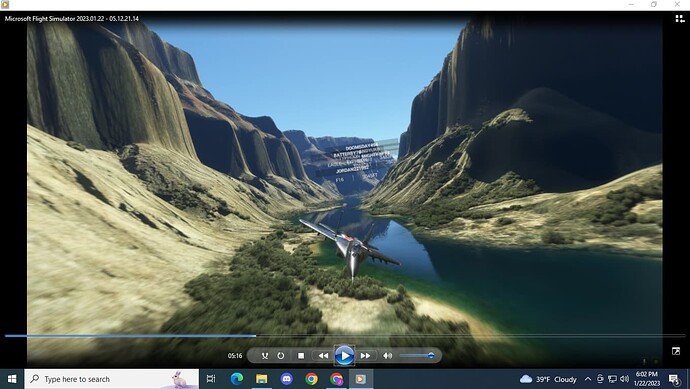This screenshot has width=690, height=389.
Task: Adjust the volume slider
Action: [x=417, y=356]
